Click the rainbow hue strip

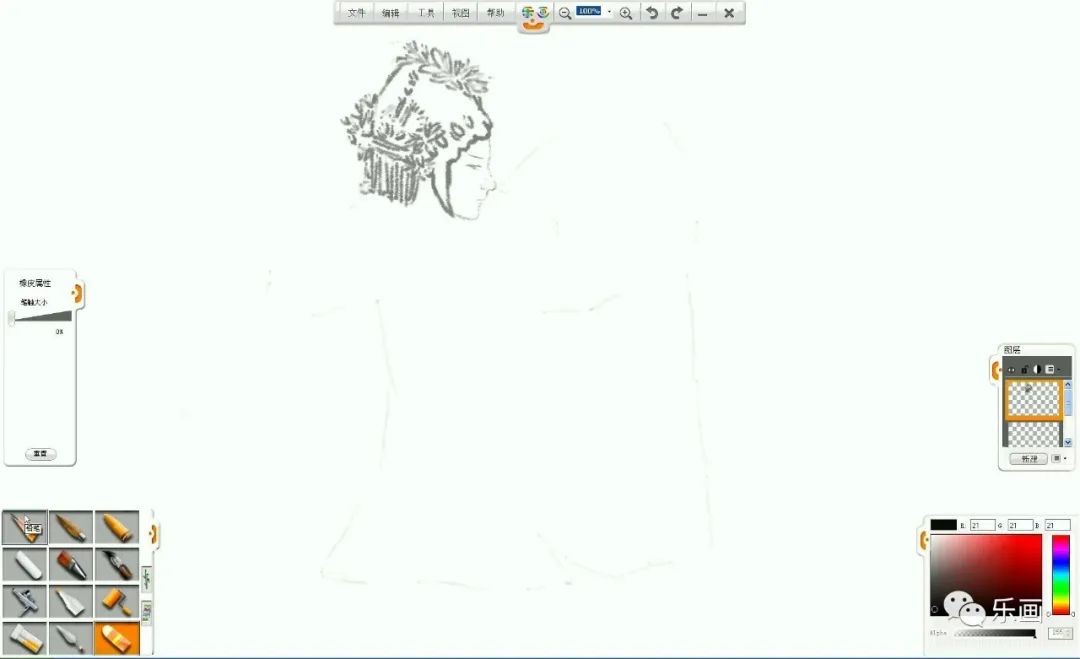[x=1060, y=574]
